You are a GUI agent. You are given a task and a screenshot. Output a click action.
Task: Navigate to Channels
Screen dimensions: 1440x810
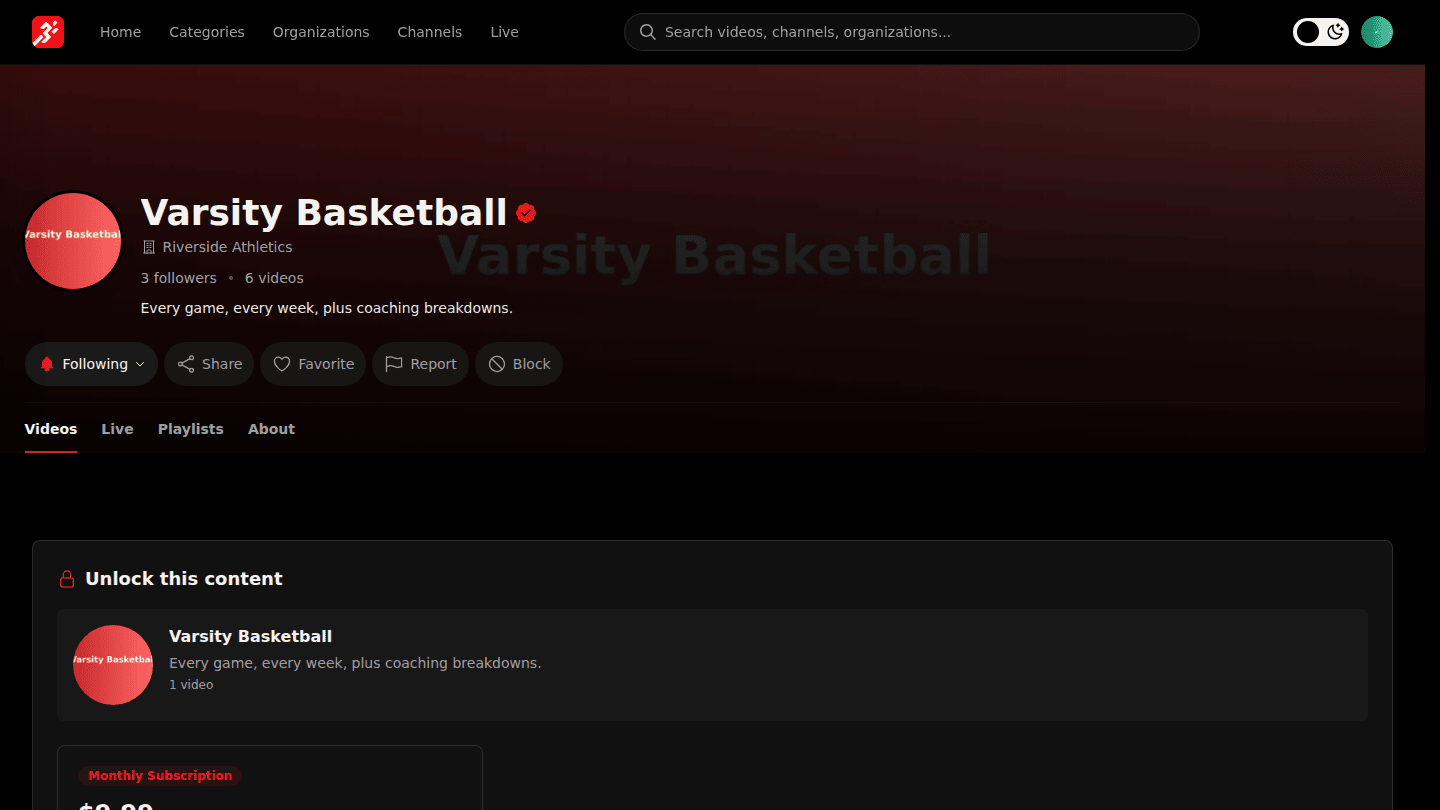click(430, 32)
